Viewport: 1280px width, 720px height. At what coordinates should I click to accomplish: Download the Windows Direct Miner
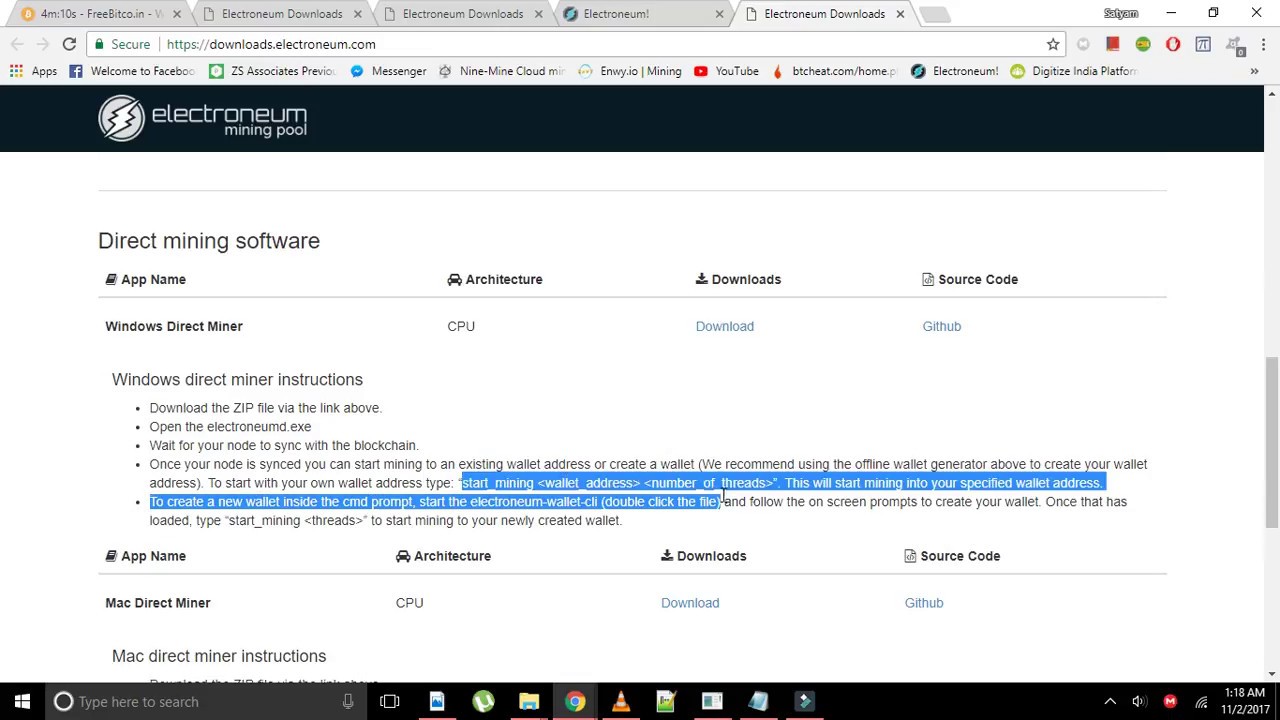[x=725, y=326]
